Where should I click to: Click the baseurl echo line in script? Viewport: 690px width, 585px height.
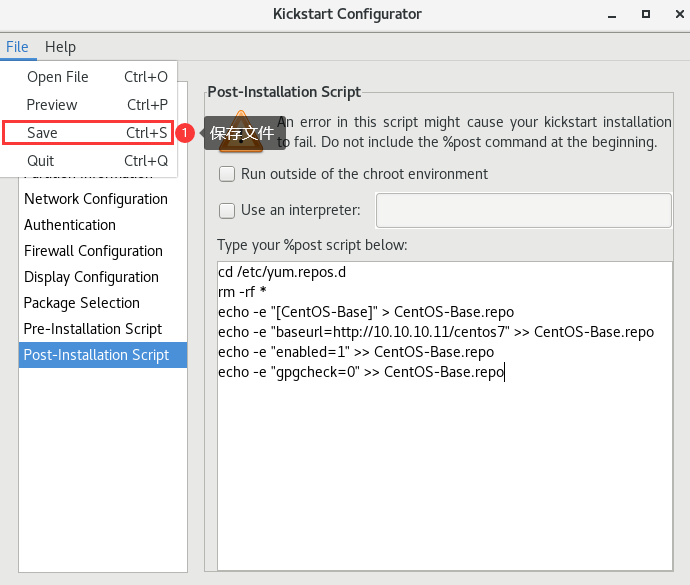coord(436,332)
